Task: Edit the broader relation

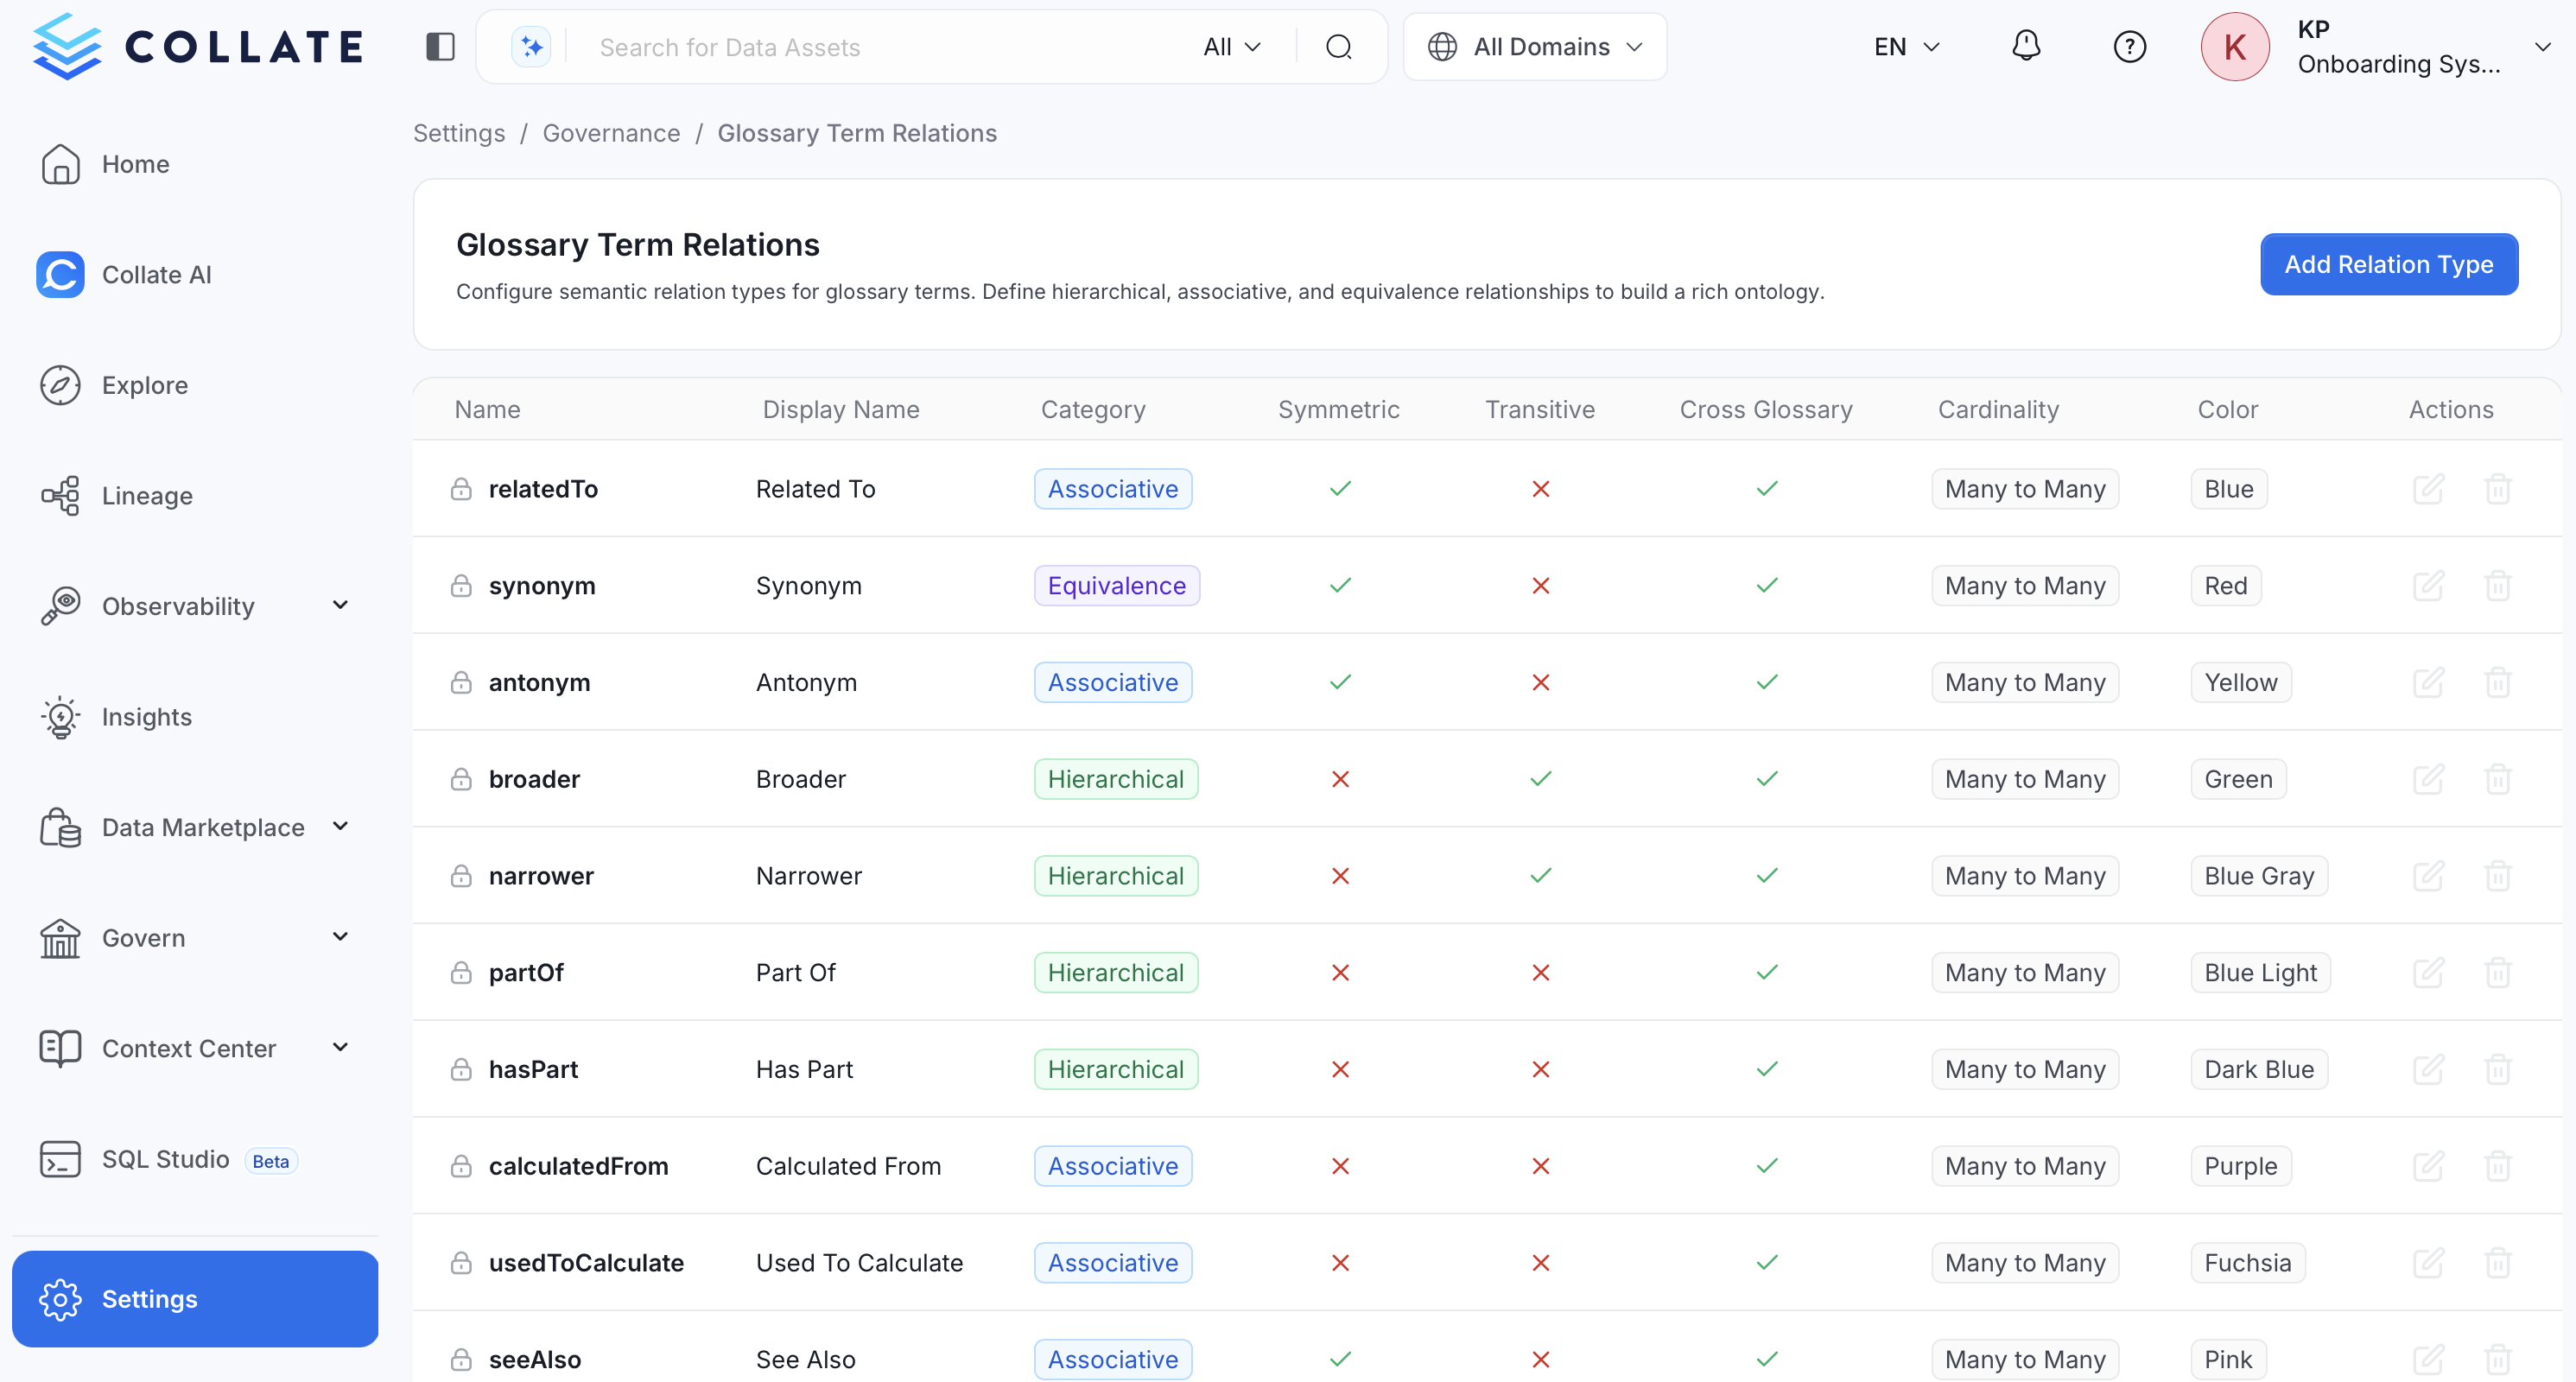Action: (x=2429, y=779)
